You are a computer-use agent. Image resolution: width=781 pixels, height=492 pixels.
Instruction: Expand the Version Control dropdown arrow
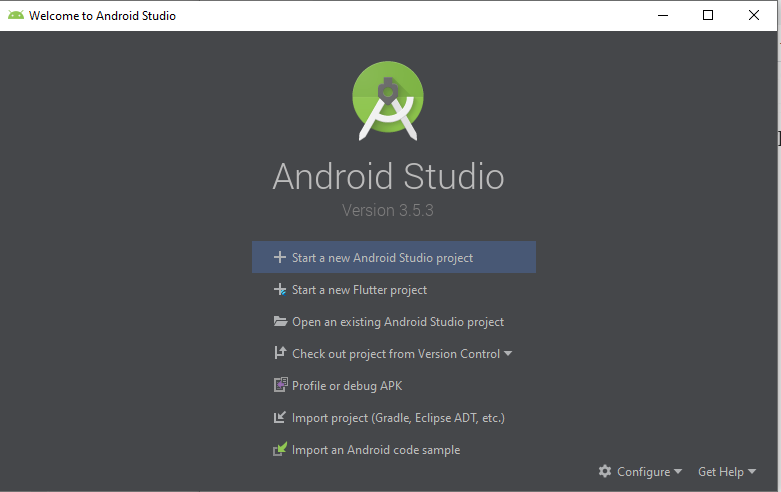508,354
